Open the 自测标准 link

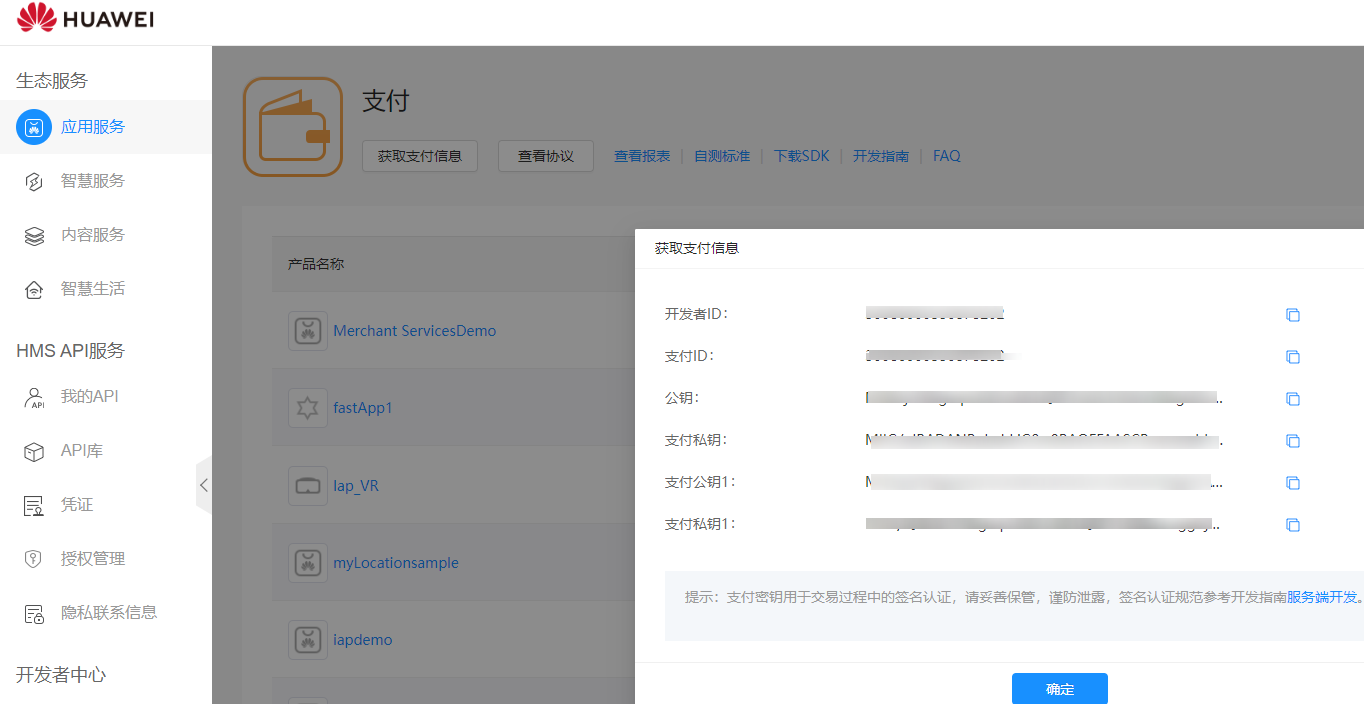point(722,156)
